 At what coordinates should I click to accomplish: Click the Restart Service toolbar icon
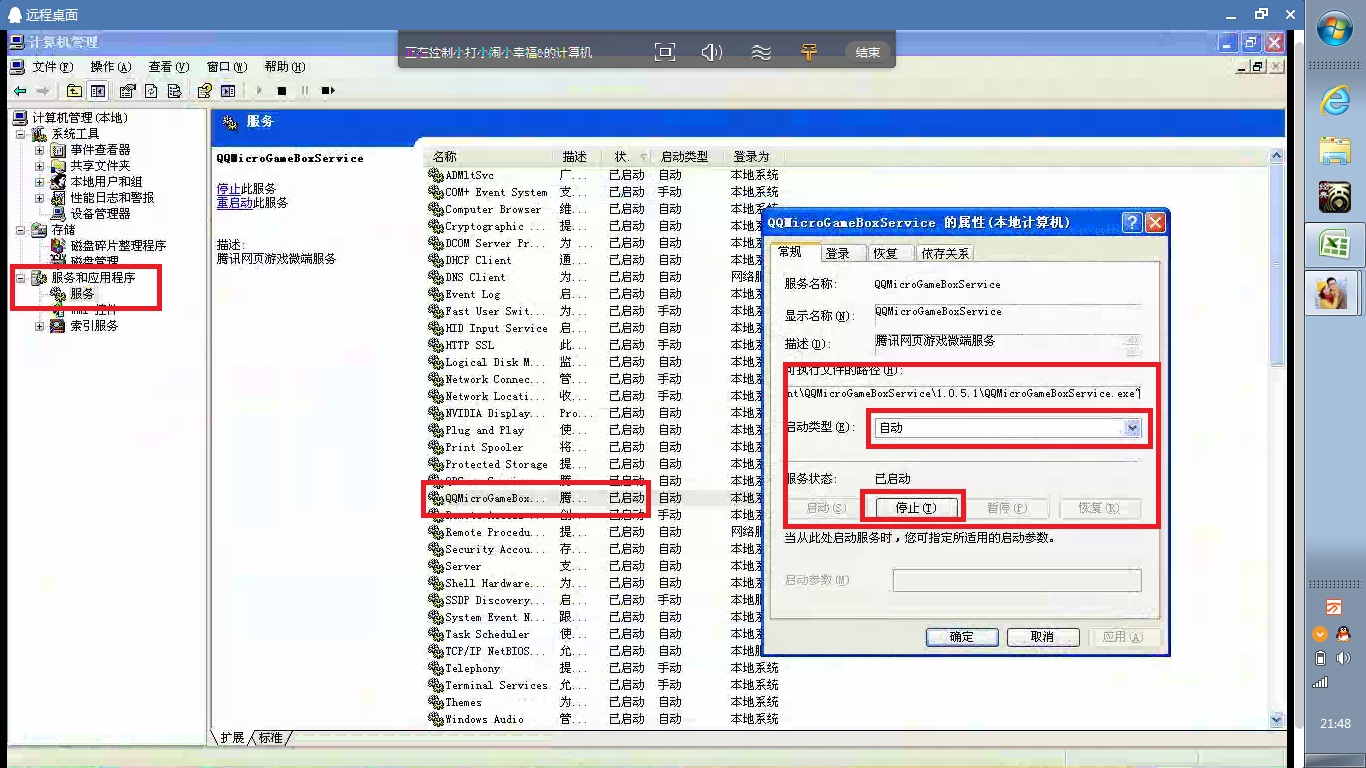[x=327, y=91]
